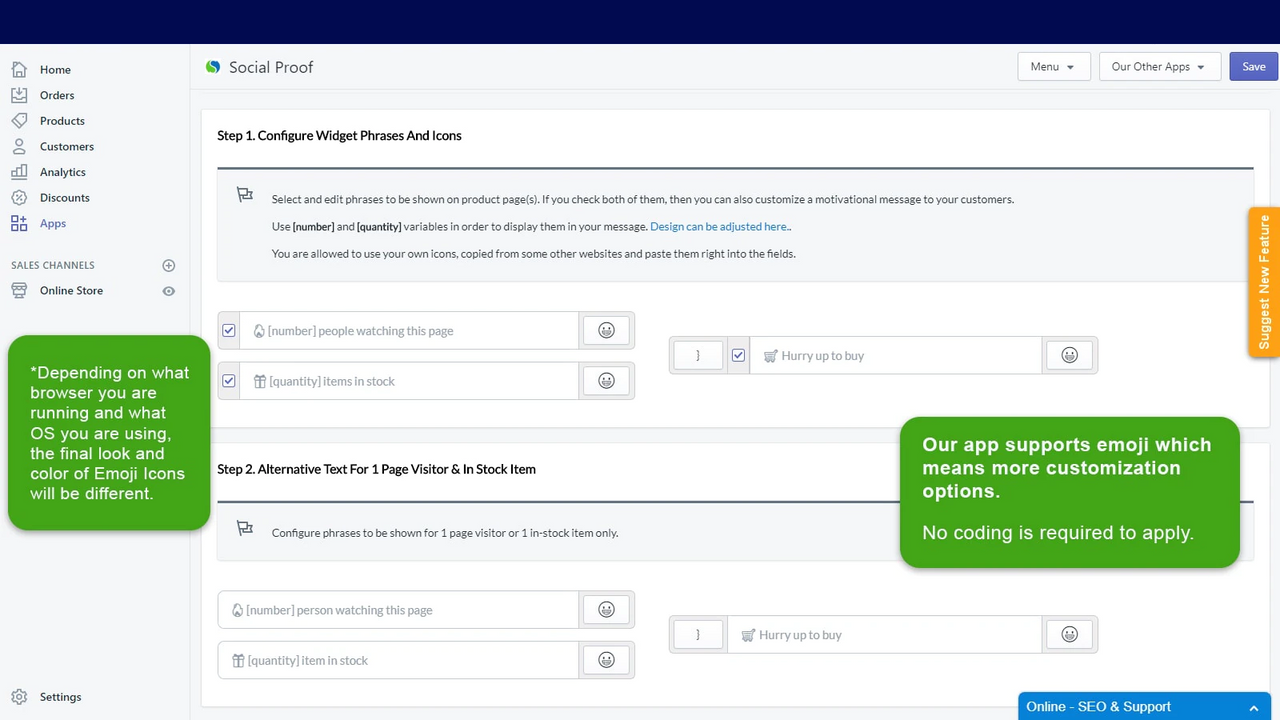Uncheck the '[quantity] items in stock' phrase

(x=229, y=380)
